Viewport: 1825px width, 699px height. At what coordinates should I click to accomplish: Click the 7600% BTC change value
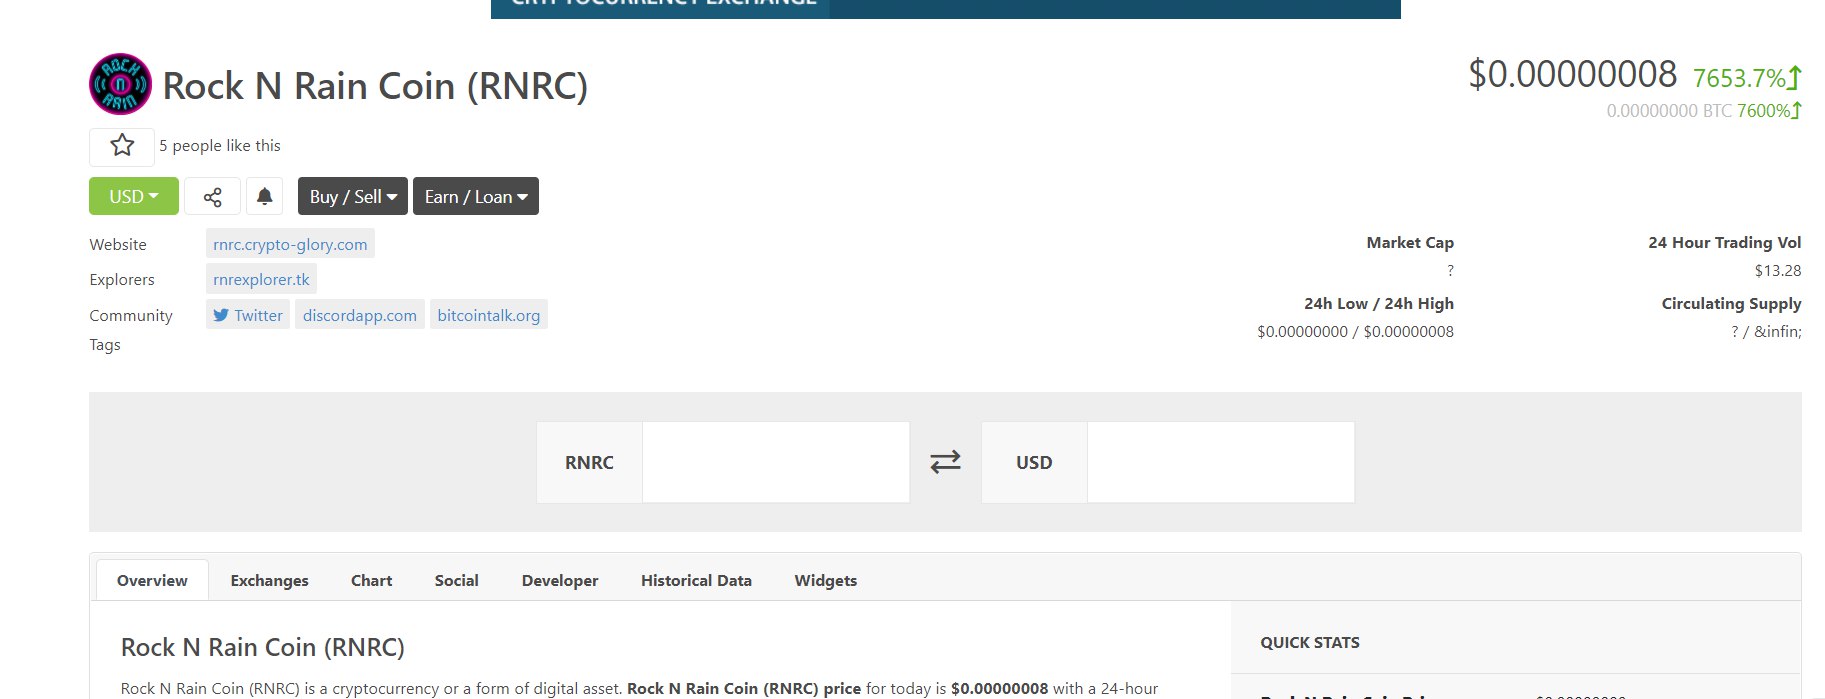pos(1769,111)
